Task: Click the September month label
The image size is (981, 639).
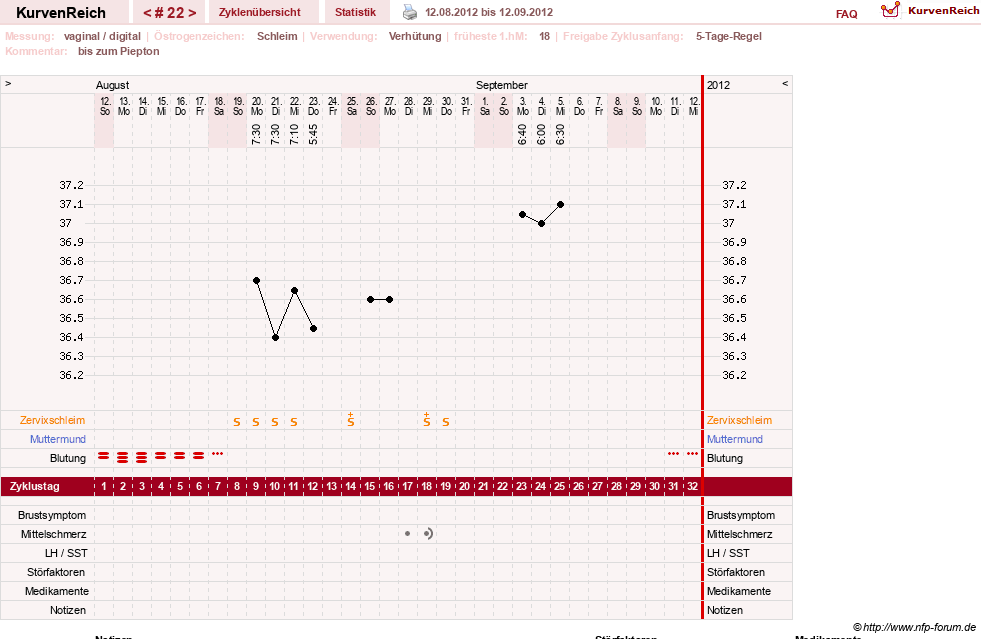Action: coord(502,85)
